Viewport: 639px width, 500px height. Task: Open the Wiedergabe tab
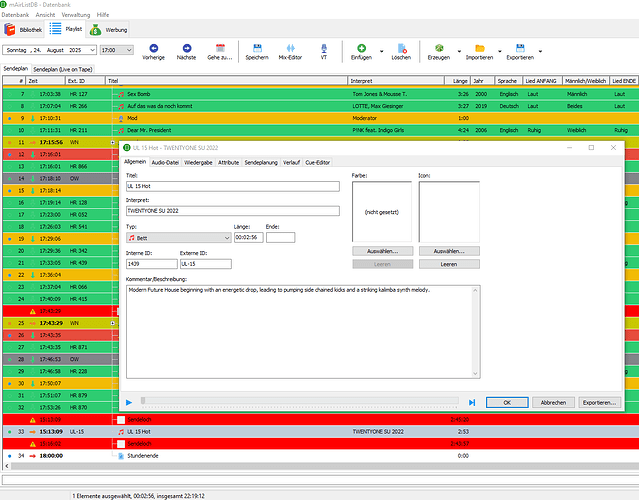198,162
